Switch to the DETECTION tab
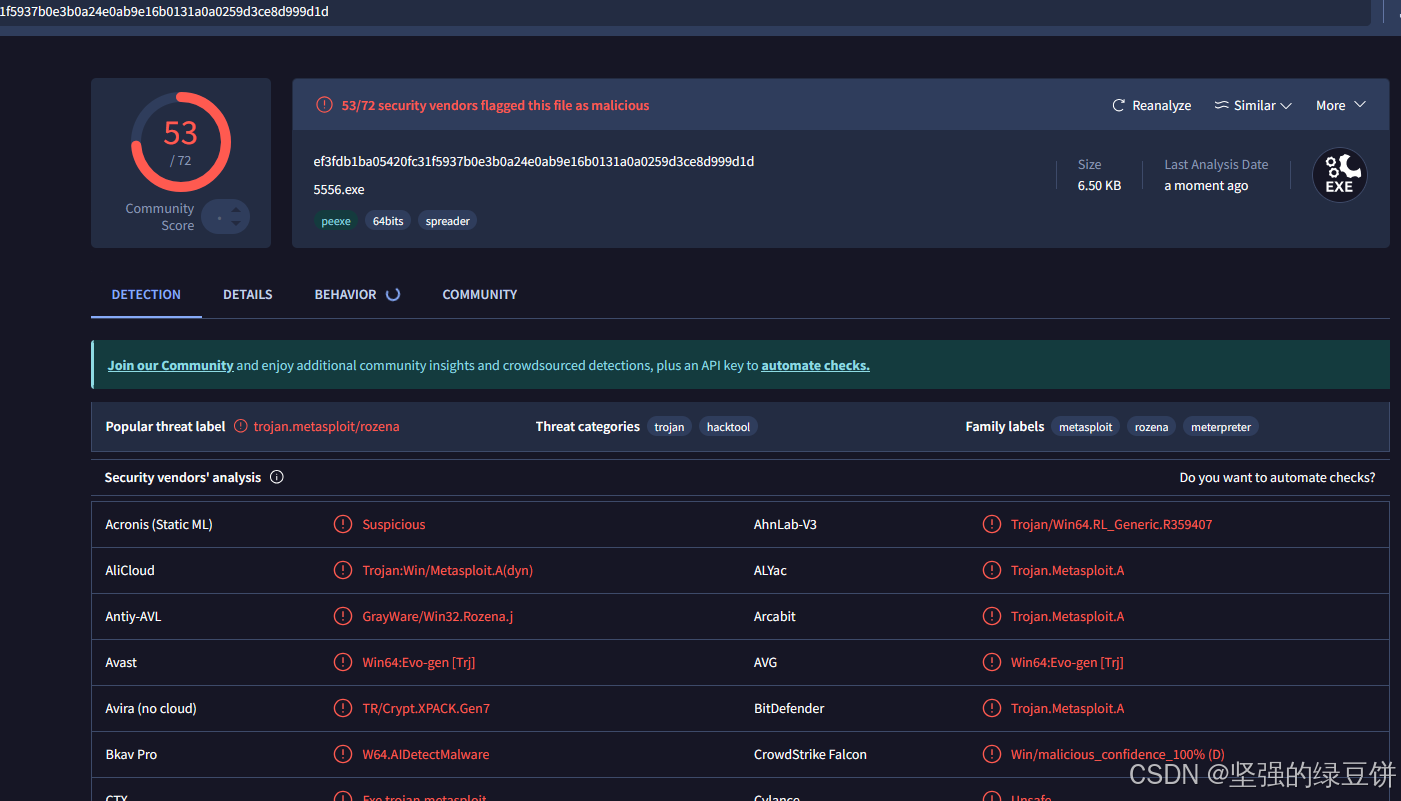This screenshot has width=1401, height=801. (146, 294)
